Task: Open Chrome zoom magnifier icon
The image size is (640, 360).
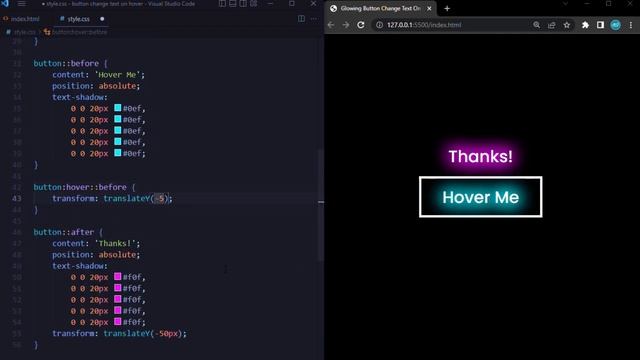Action: click(x=536, y=25)
